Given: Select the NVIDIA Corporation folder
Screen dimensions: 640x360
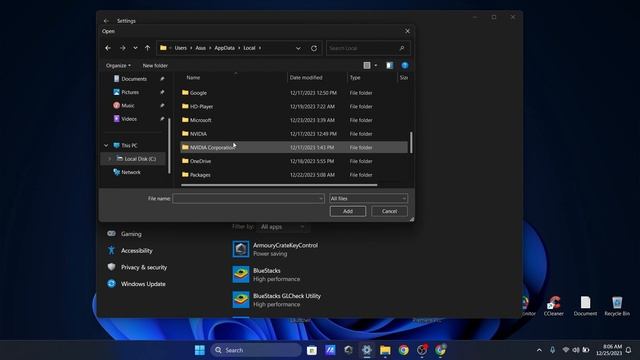Looking at the screenshot, I should [x=294, y=147].
